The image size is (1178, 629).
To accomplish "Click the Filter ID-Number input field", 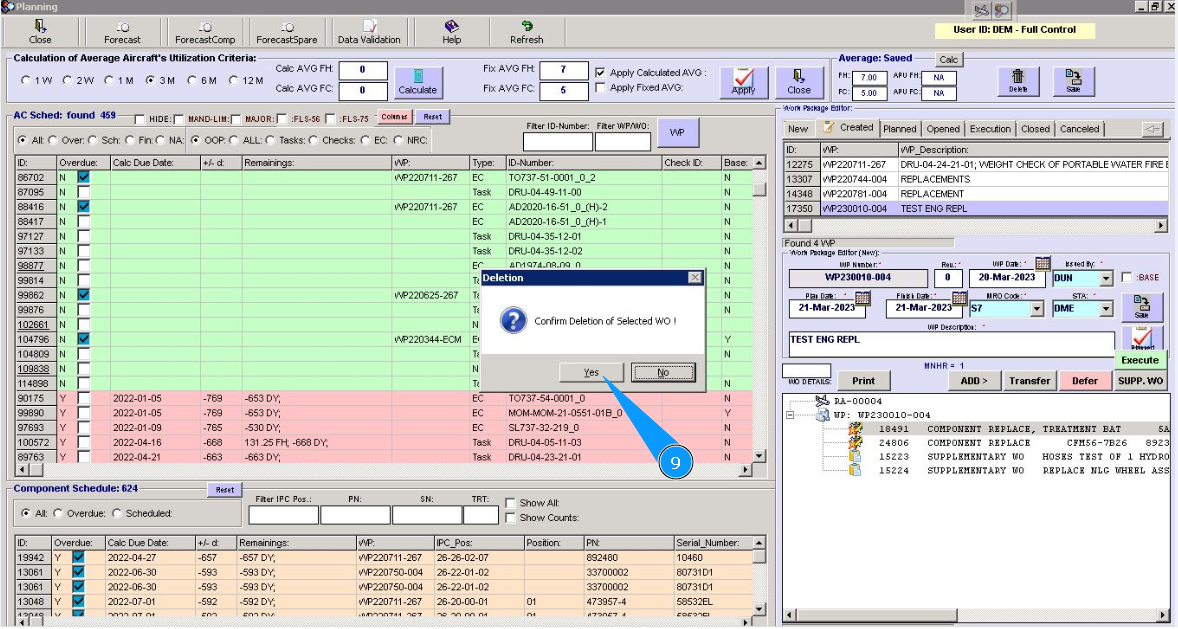I will (x=557, y=141).
